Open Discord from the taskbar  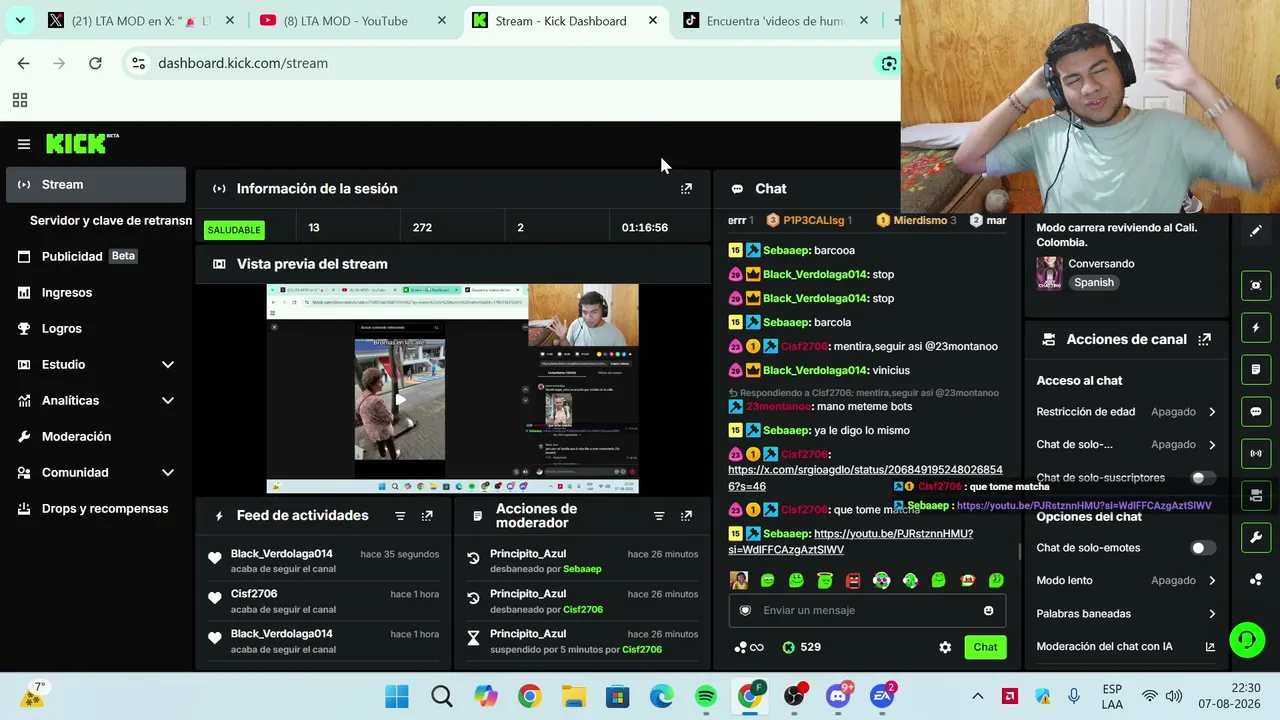838,697
